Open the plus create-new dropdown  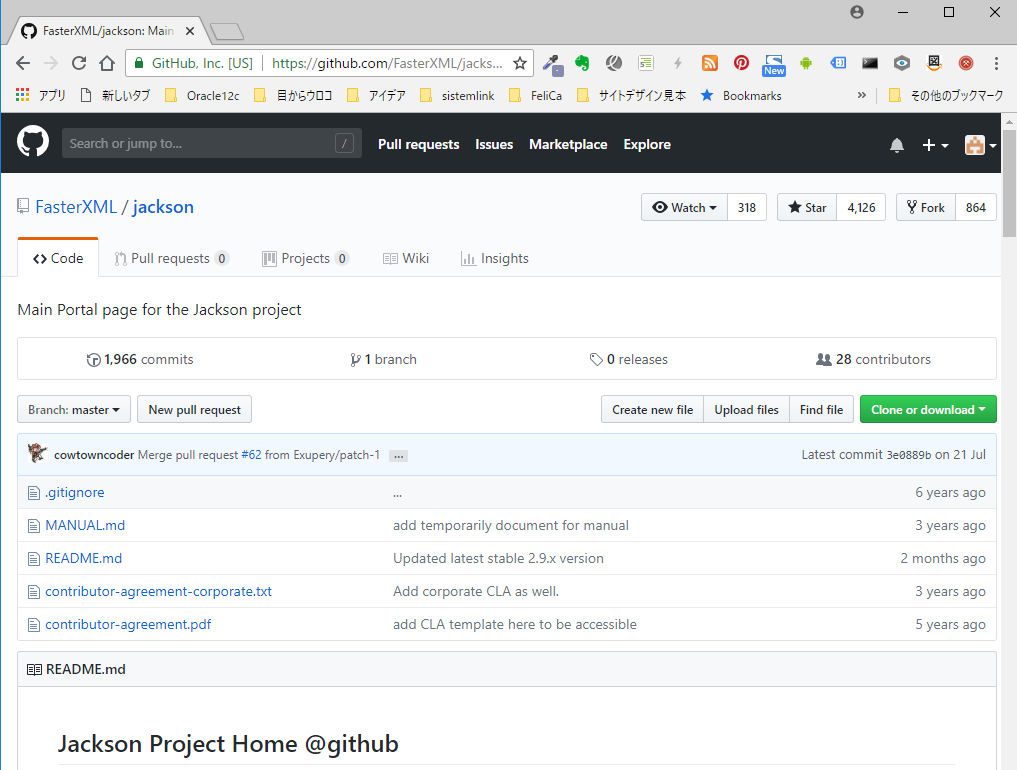(935, 145)
